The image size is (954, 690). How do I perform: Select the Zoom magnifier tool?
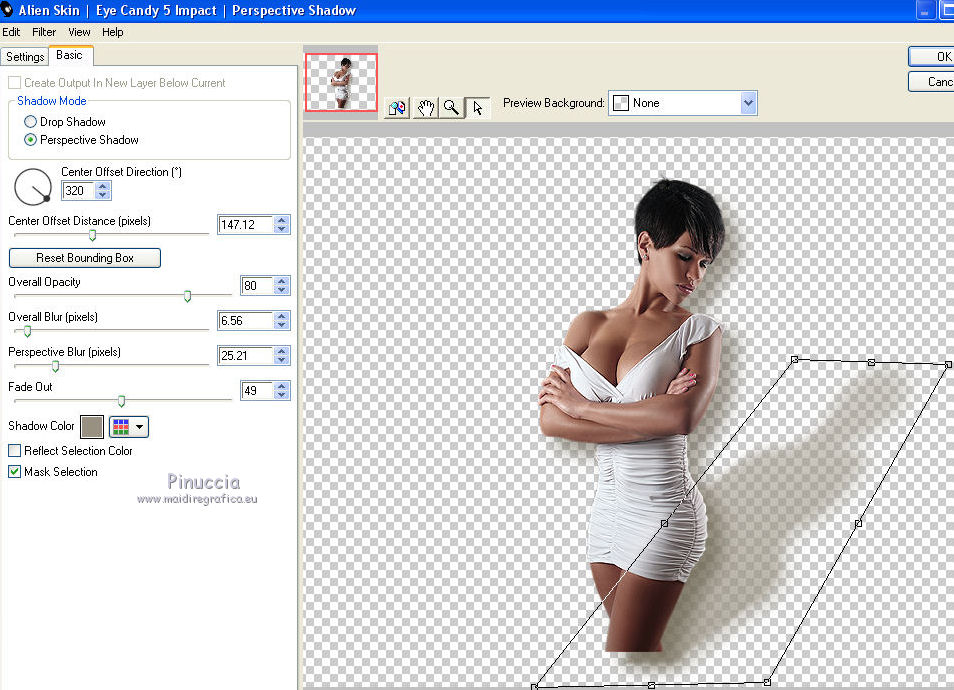tap(451, 108)
